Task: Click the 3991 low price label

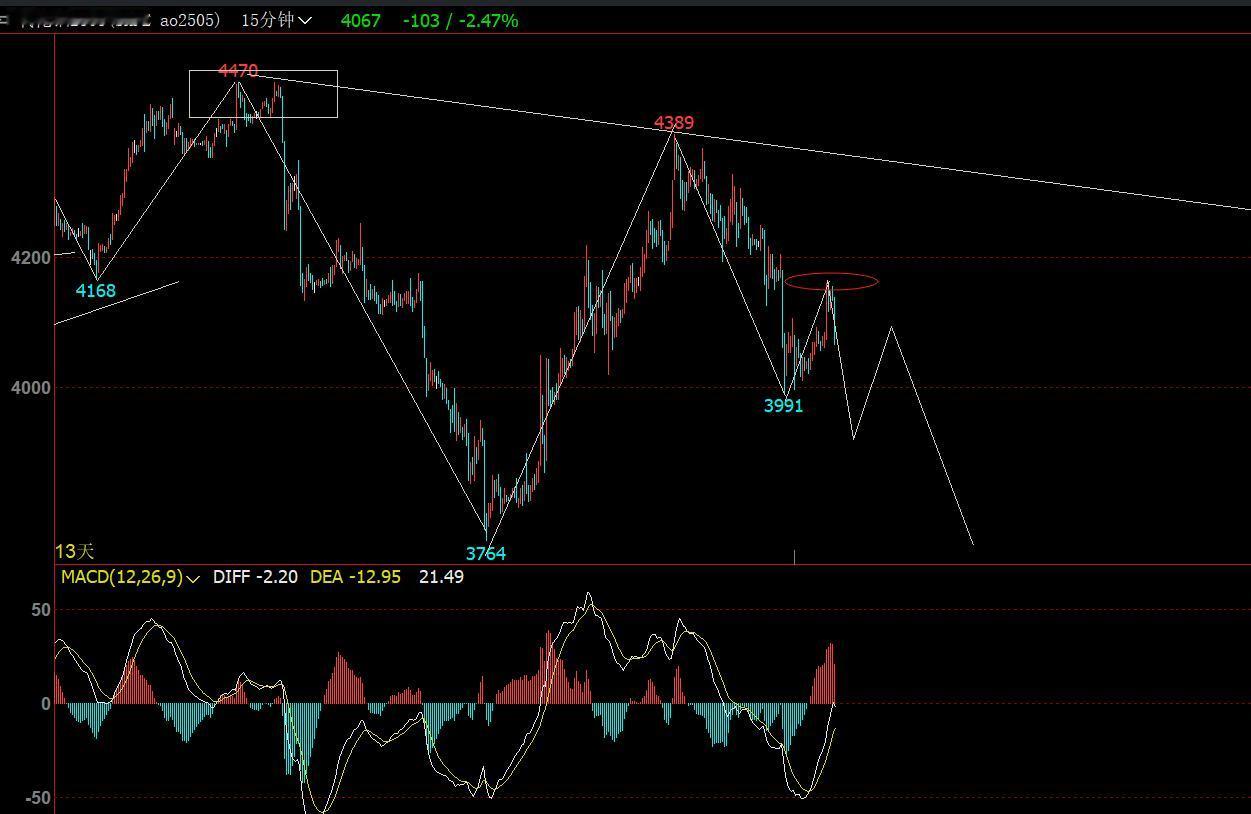Action: pyautogui.click(x=783, y=406)
